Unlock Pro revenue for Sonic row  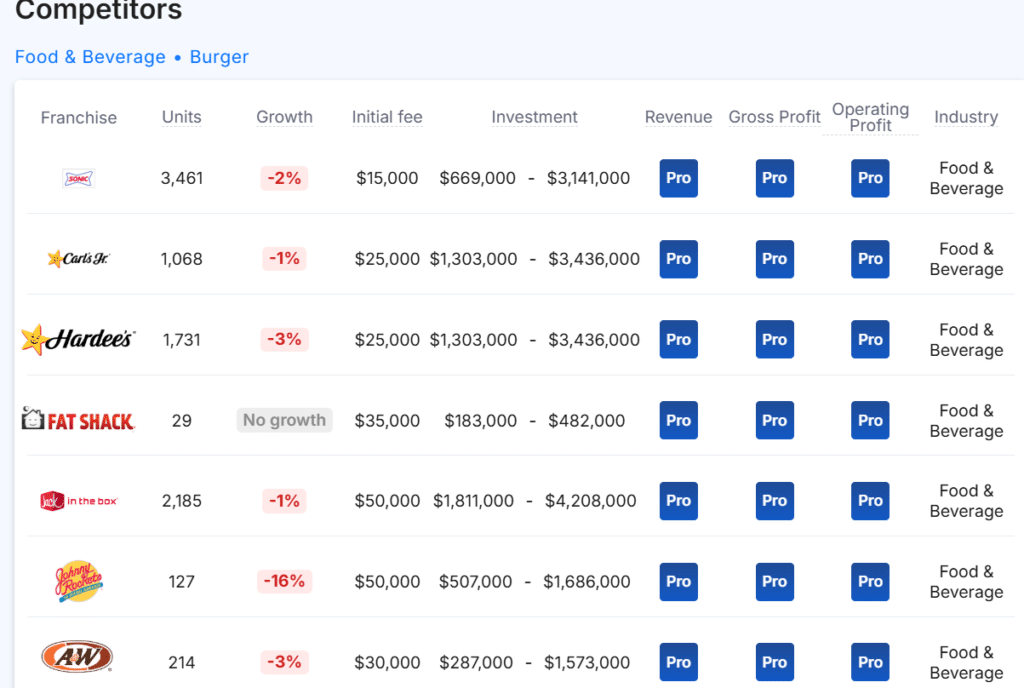click(679, 178)
